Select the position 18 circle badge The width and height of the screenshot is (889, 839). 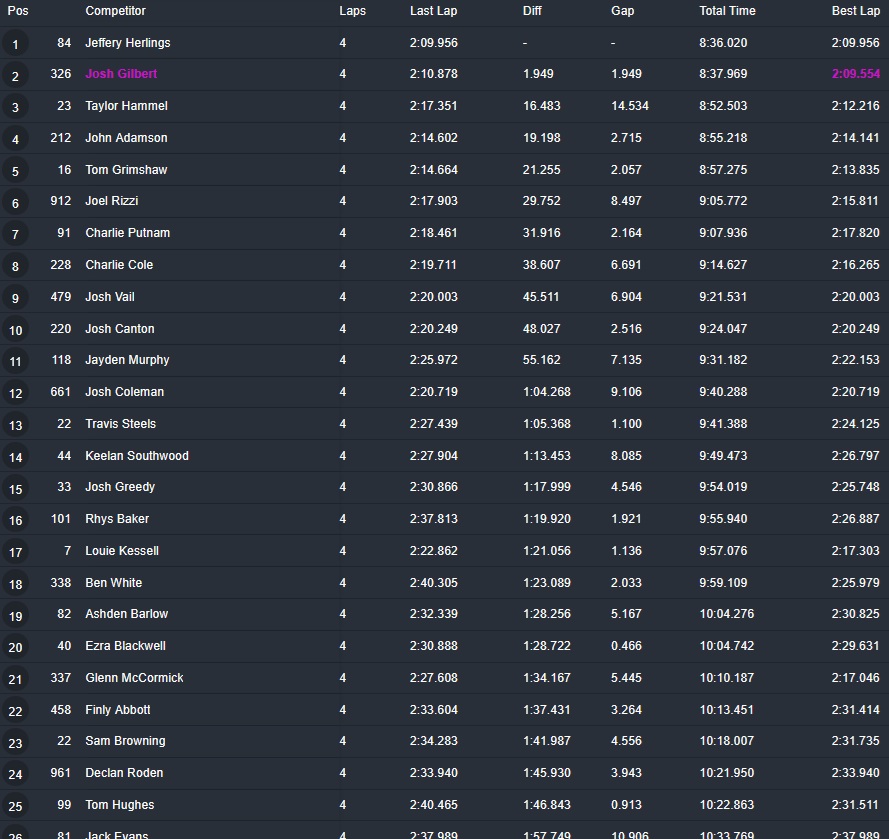pyautogui.click(x=15, y=584)
